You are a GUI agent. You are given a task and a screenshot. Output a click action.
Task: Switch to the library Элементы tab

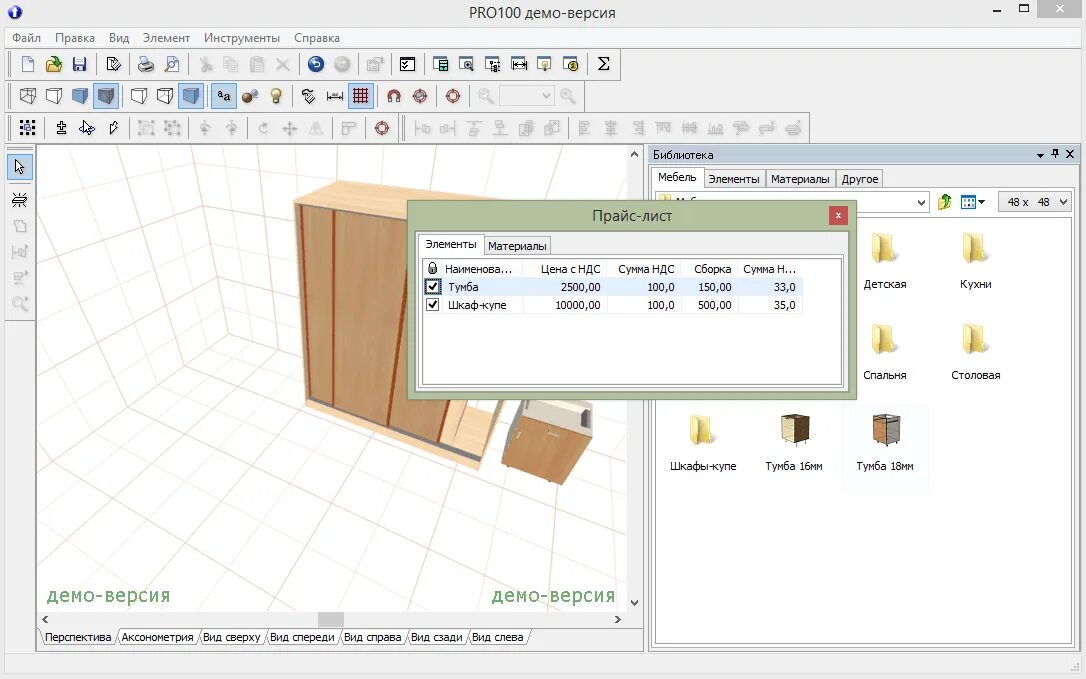coord(734,179)
